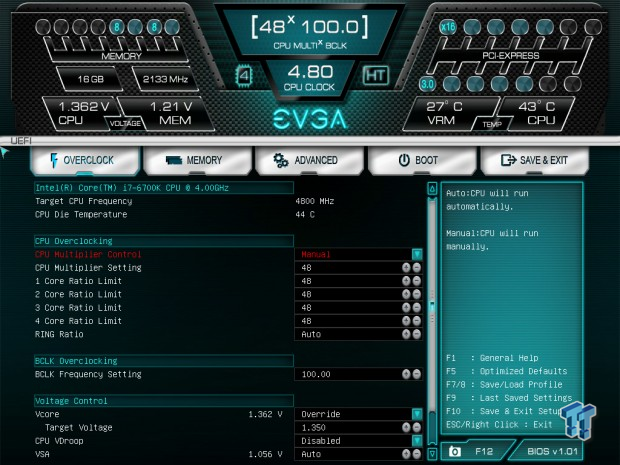620x465 pixels.
Task: Open the OVERCLOCK tab
Action: pos(85,161)
